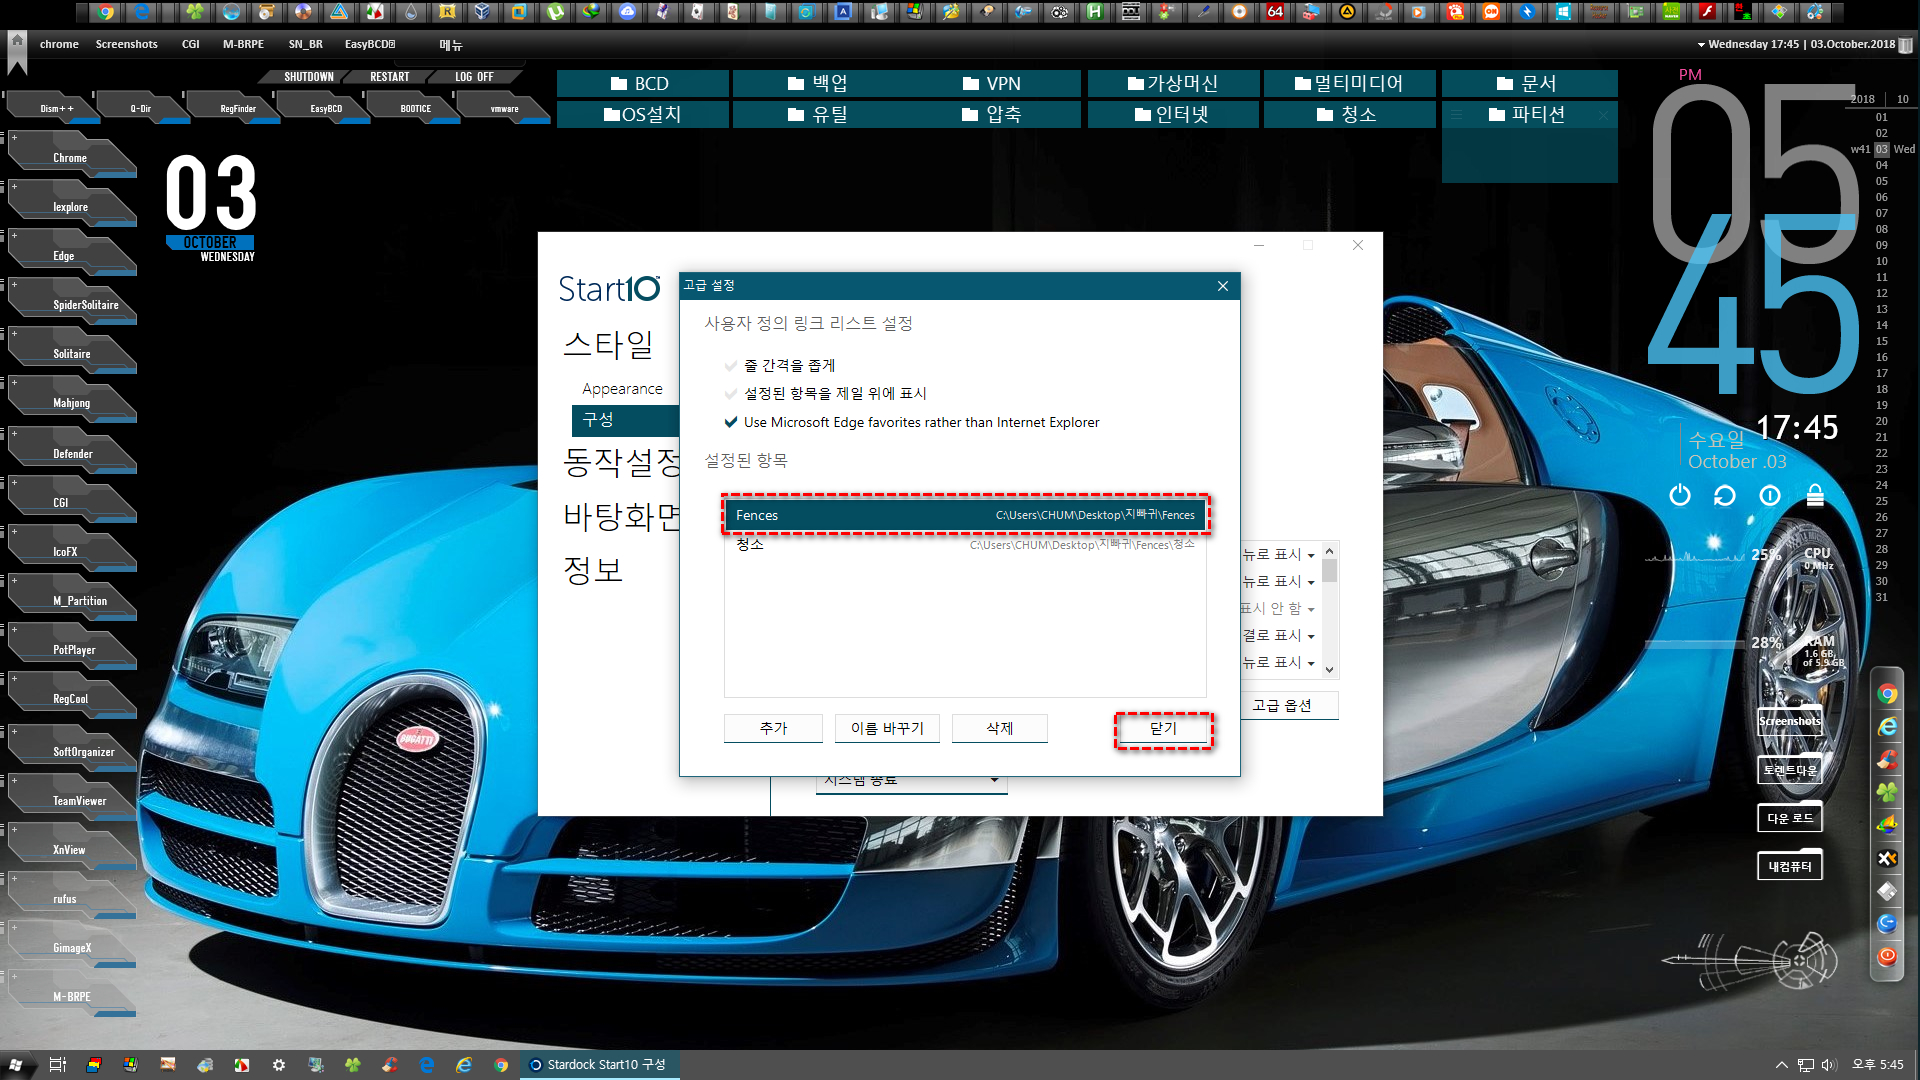Screen dimensions: 1920x1080
Task: Open the Screenshots folder widget
Action: click(x=1790, y=721)
